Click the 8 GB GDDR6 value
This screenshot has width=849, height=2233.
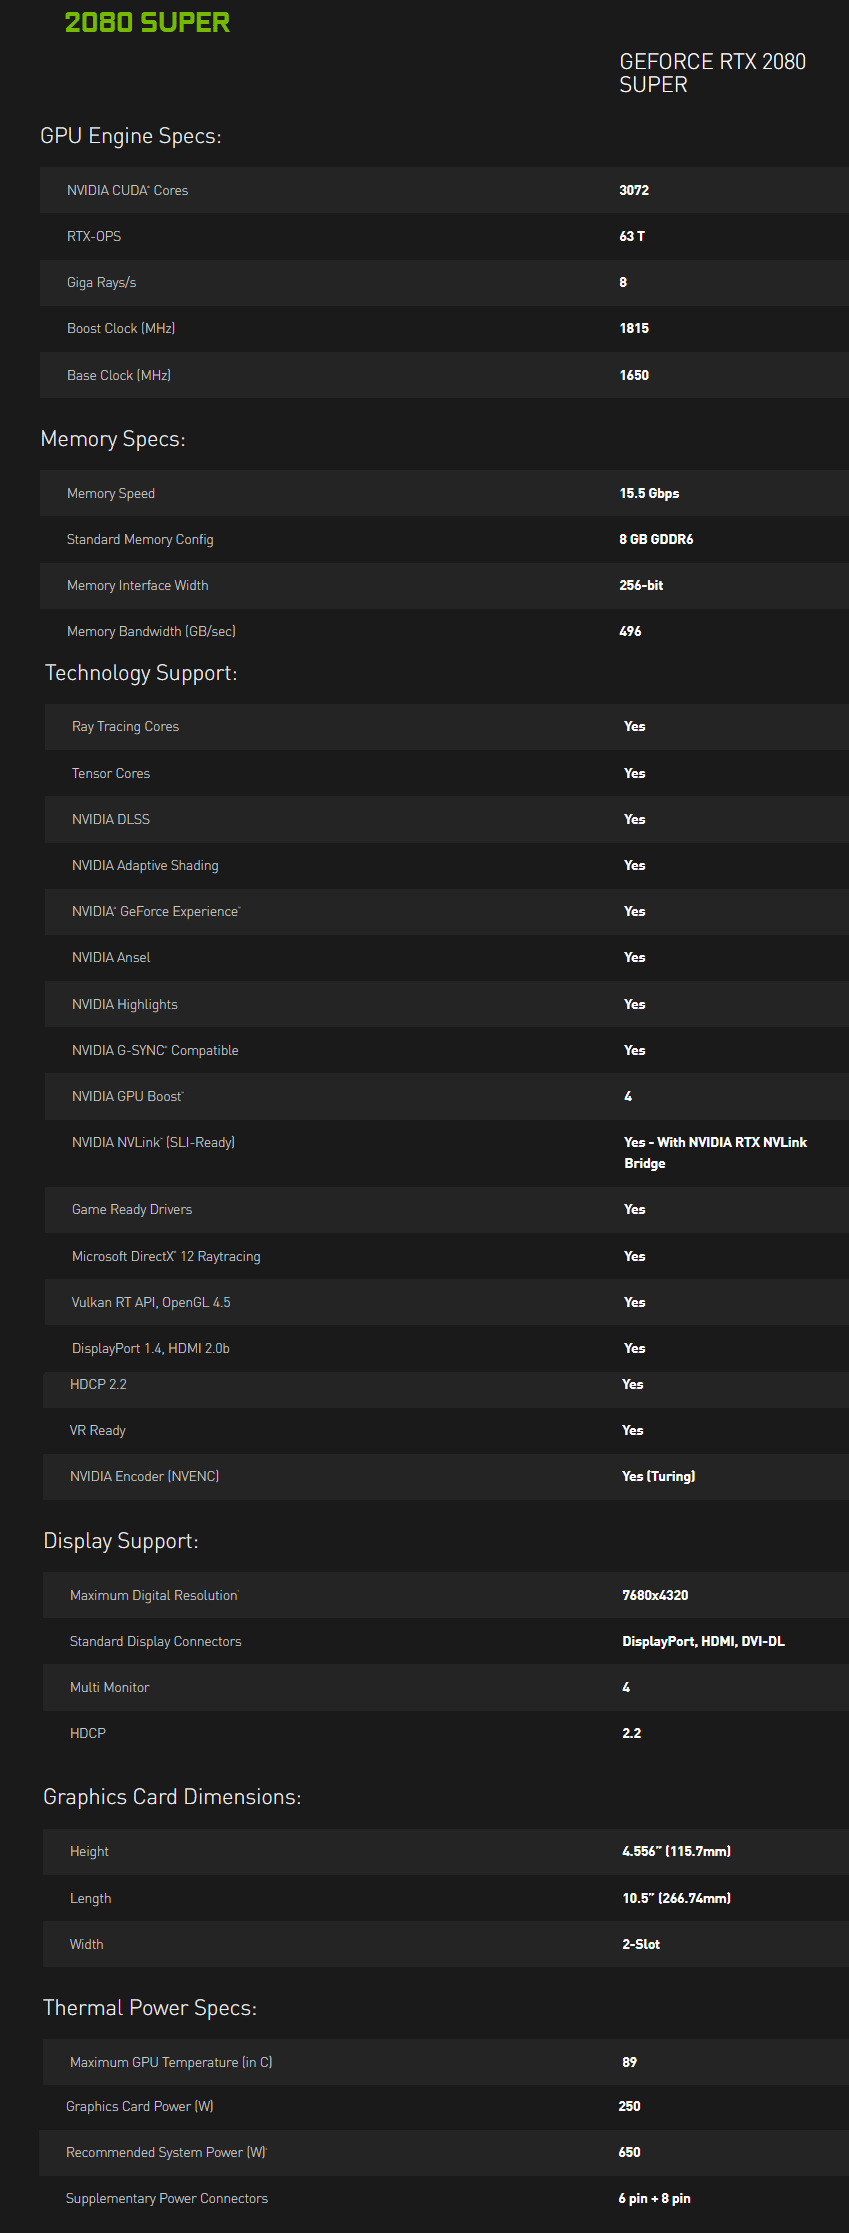pyautogui.click(x=656, y=539)
